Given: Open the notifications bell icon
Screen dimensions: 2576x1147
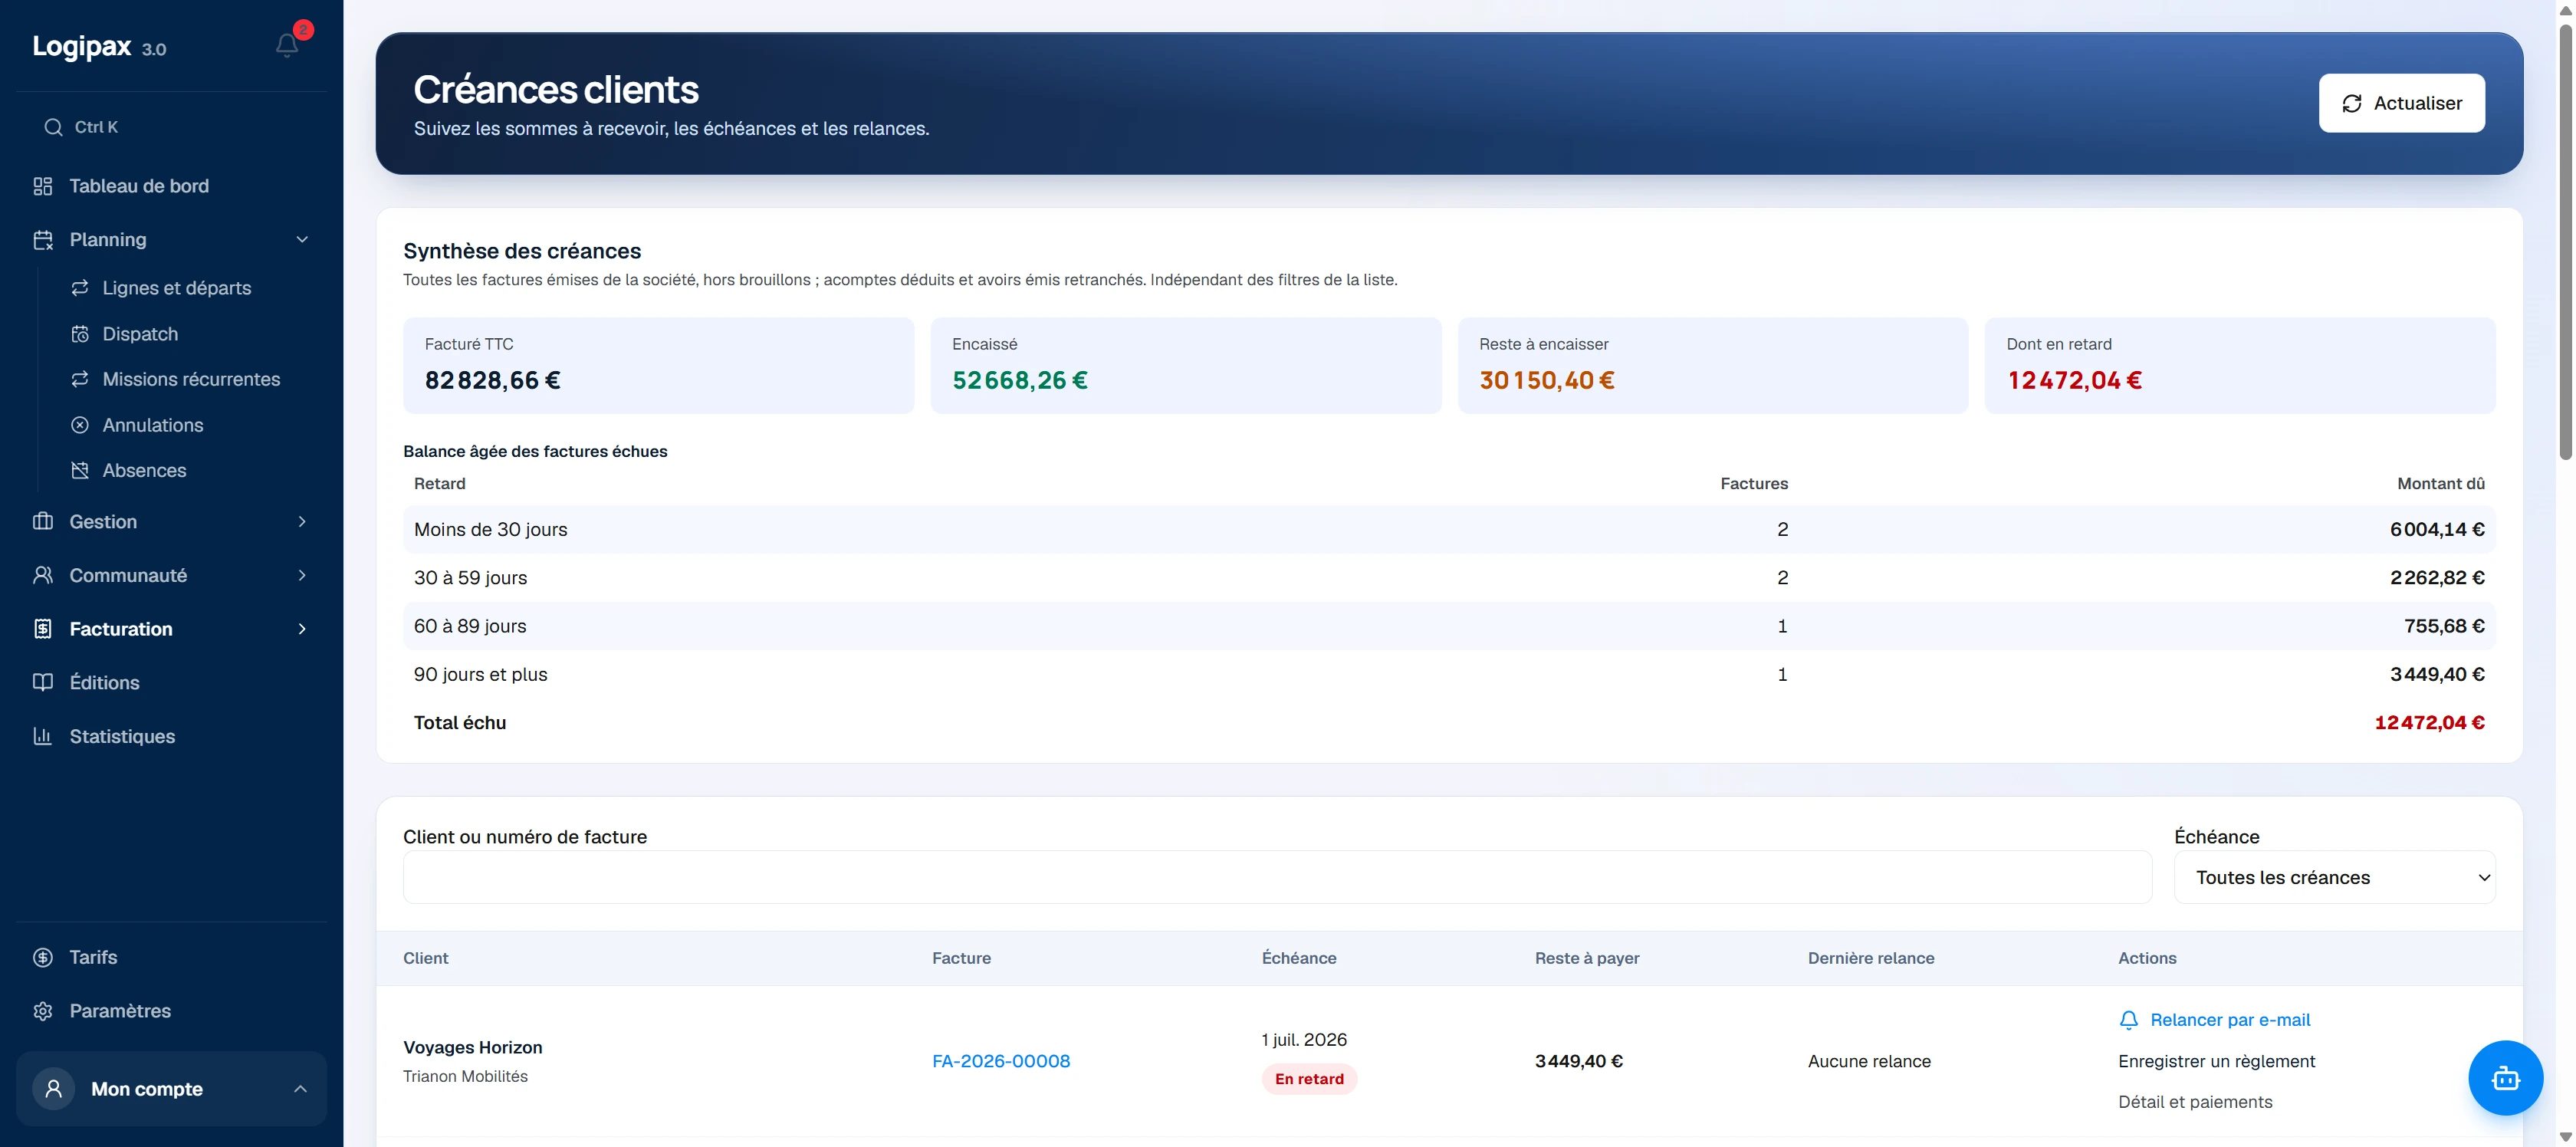Looking at the screenshot, I should 287,45.
